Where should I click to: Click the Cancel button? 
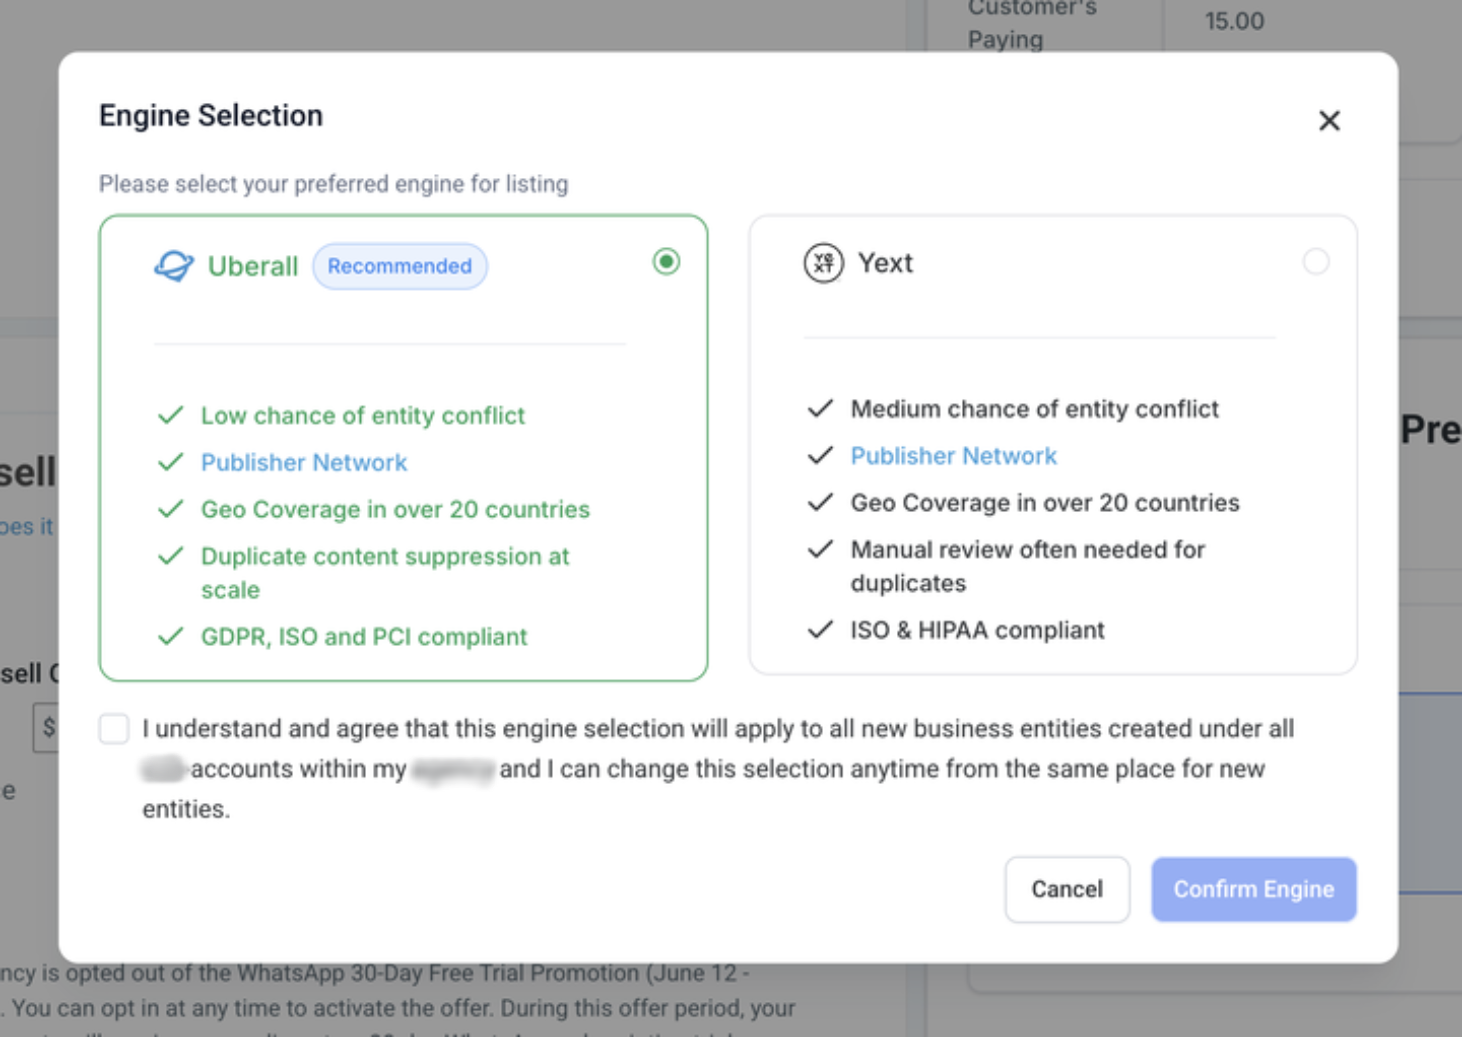1067,889
